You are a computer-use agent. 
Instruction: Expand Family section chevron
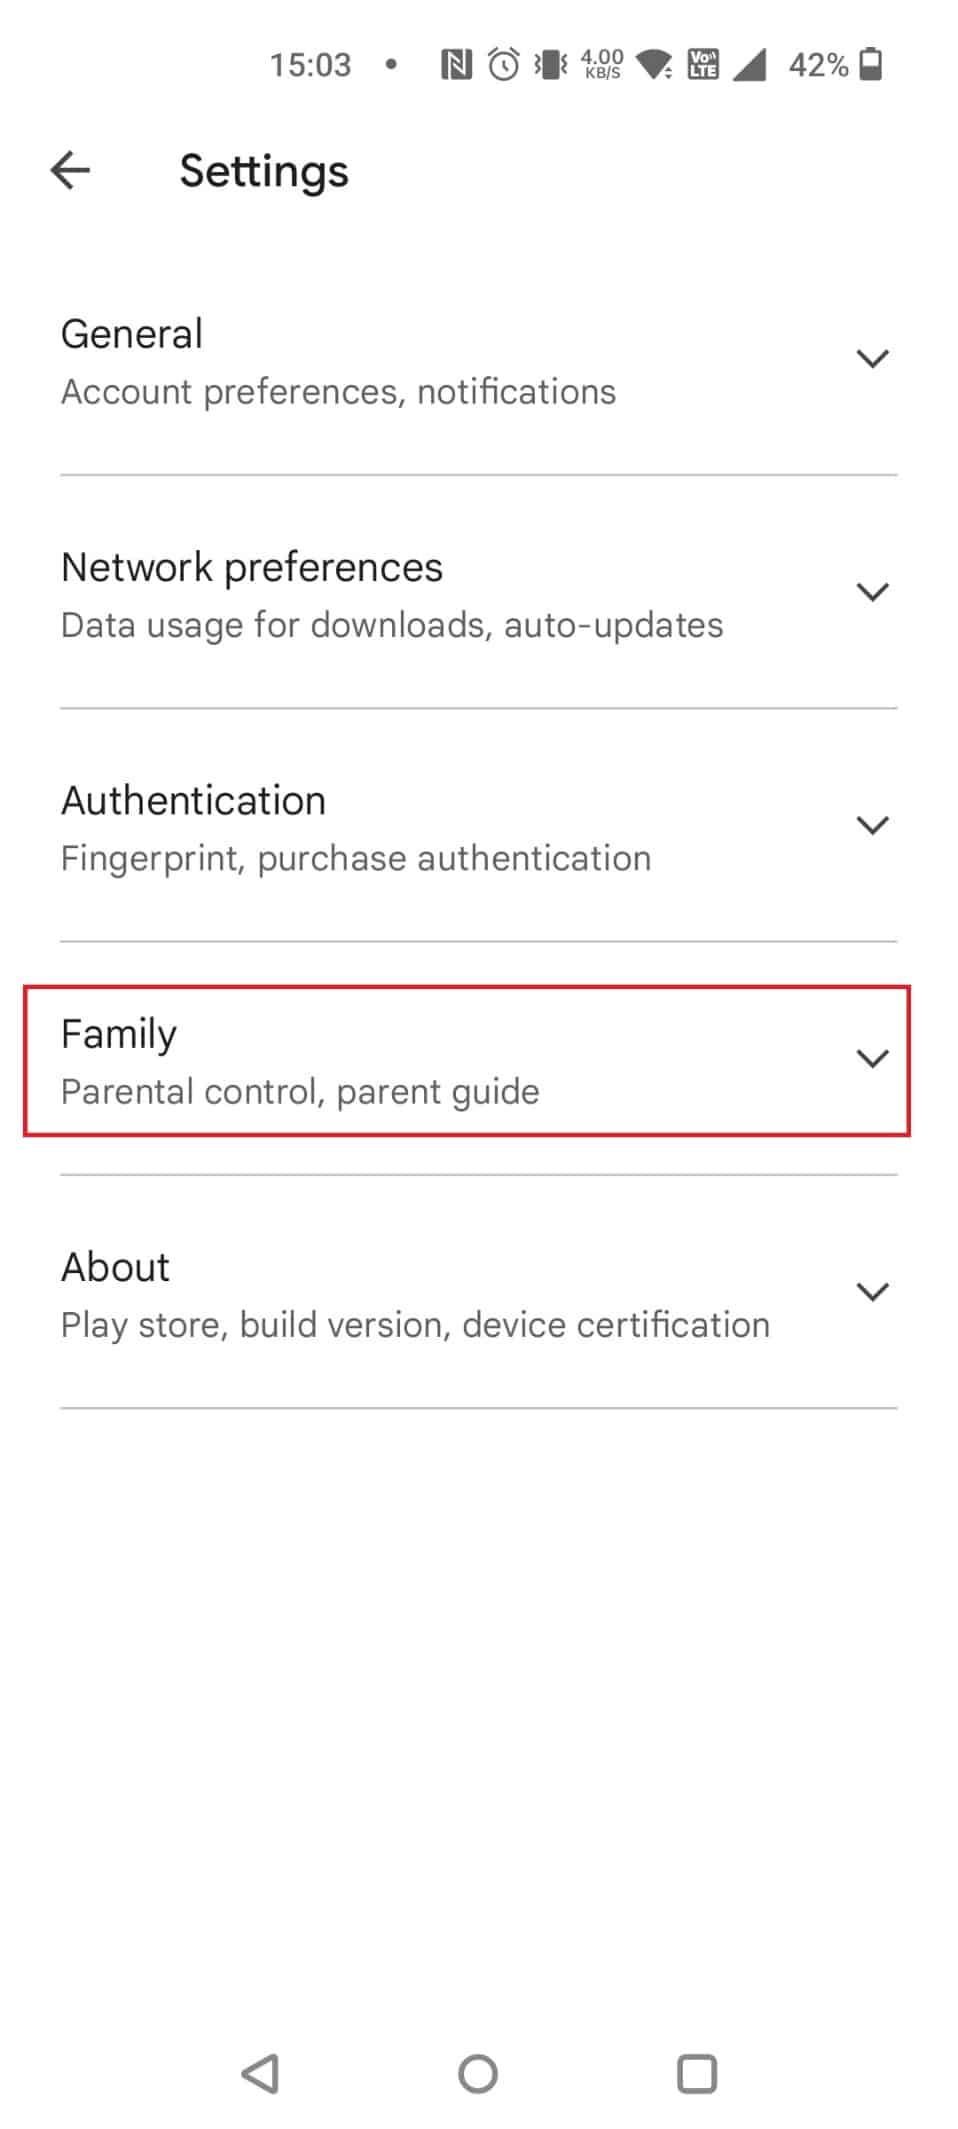point(873,1058)
